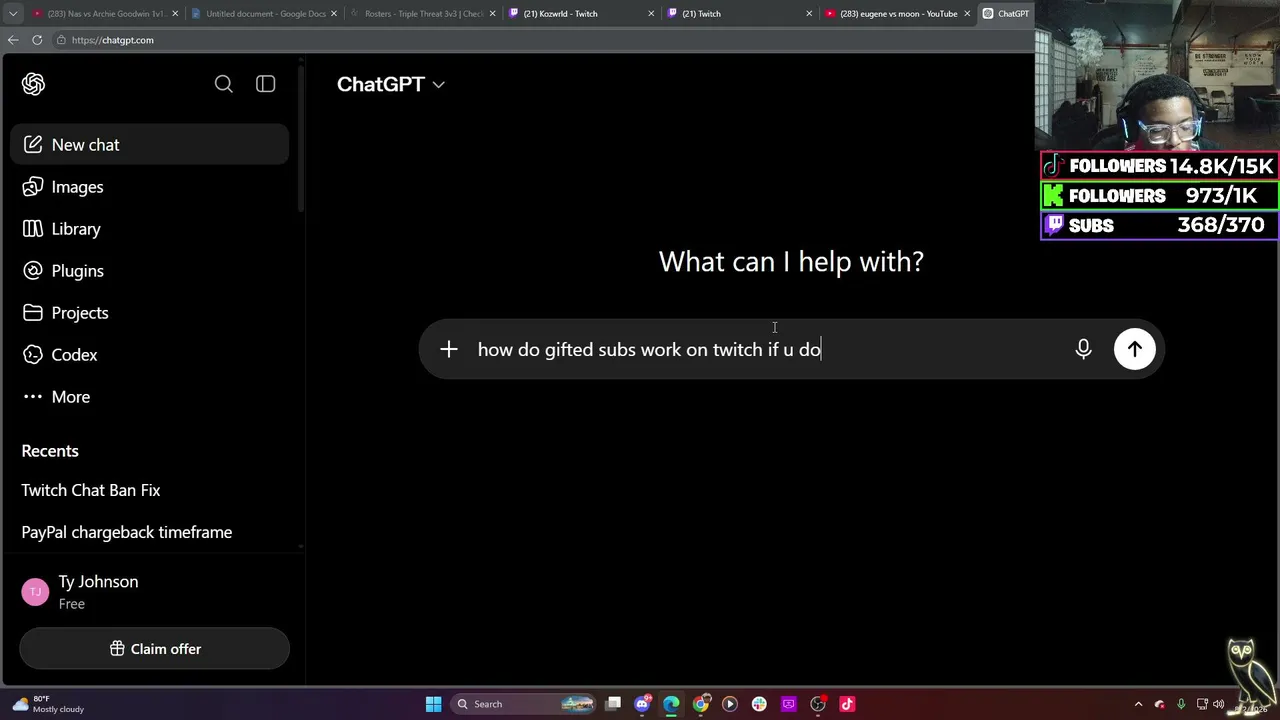
Task: Open the browser tab search dropdown arrow
Action: (13, 14)
